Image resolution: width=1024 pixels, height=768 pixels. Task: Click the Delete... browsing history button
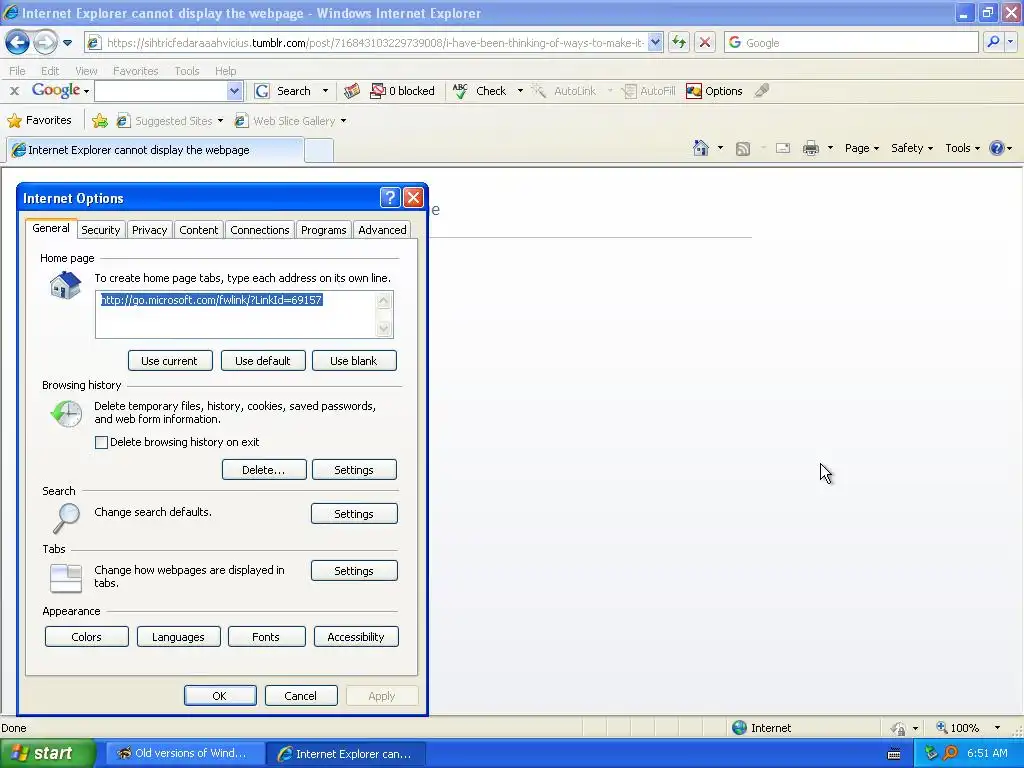264,470
